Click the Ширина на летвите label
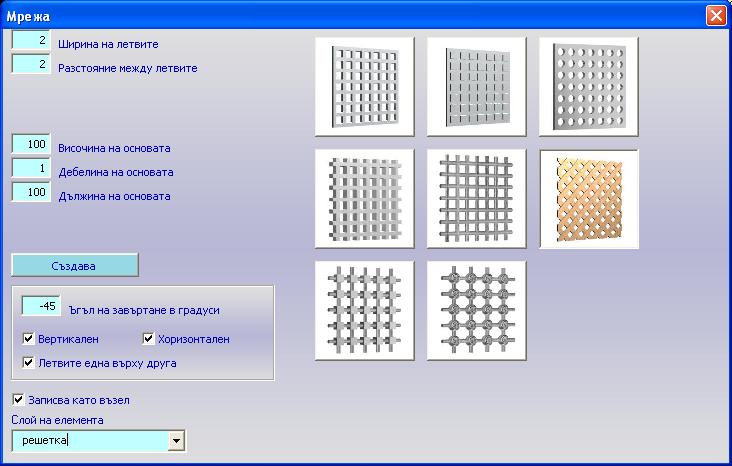The image size is (732, 466). tap(108, 44)
